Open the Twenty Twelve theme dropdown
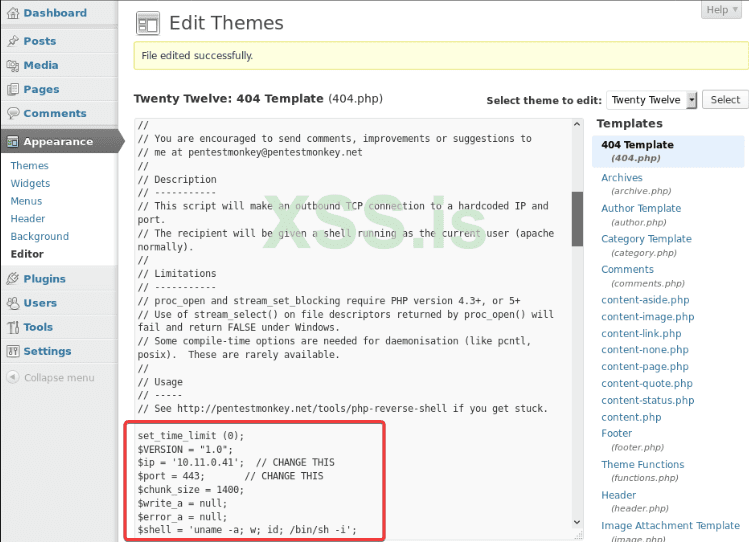Screen dimensions: 749x542 click(652, 100)
